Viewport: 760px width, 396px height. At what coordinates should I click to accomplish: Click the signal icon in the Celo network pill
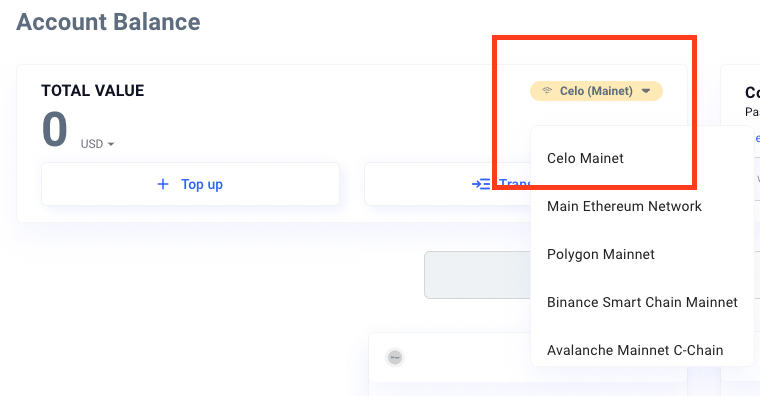[x=547, y=91]
